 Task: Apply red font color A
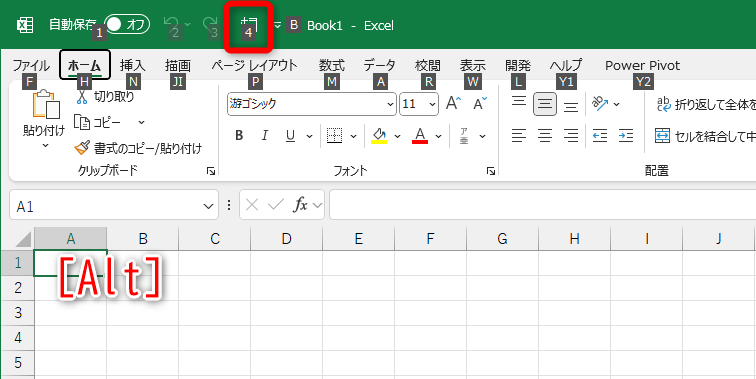point(420,136)
